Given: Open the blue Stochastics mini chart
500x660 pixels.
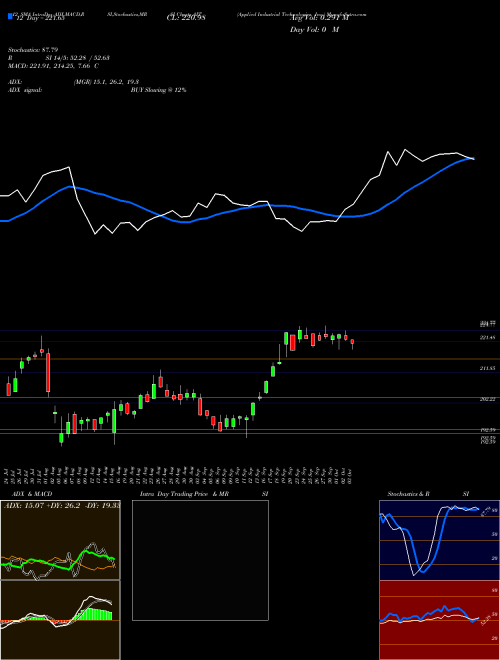Looking at the screenshot, I should coord(439,540).
